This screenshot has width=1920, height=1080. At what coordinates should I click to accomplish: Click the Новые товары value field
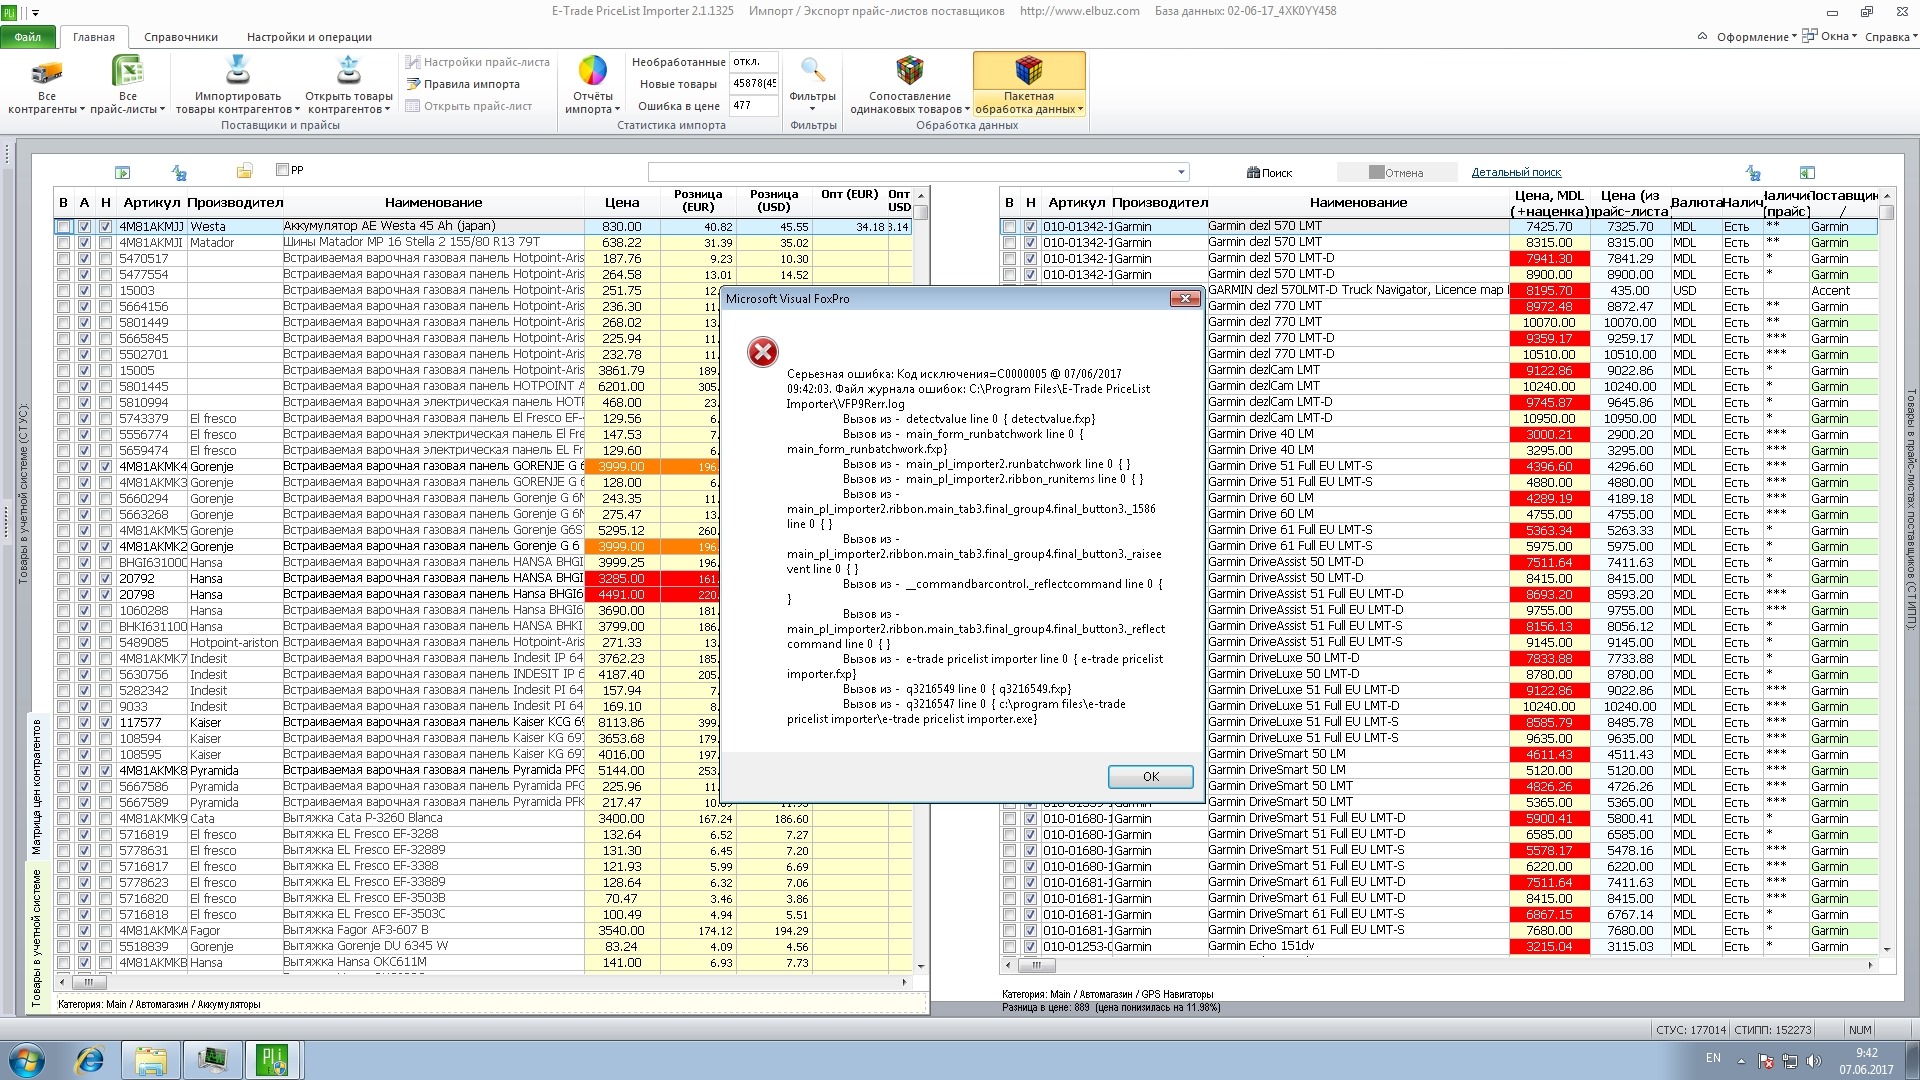coord(754,84)
